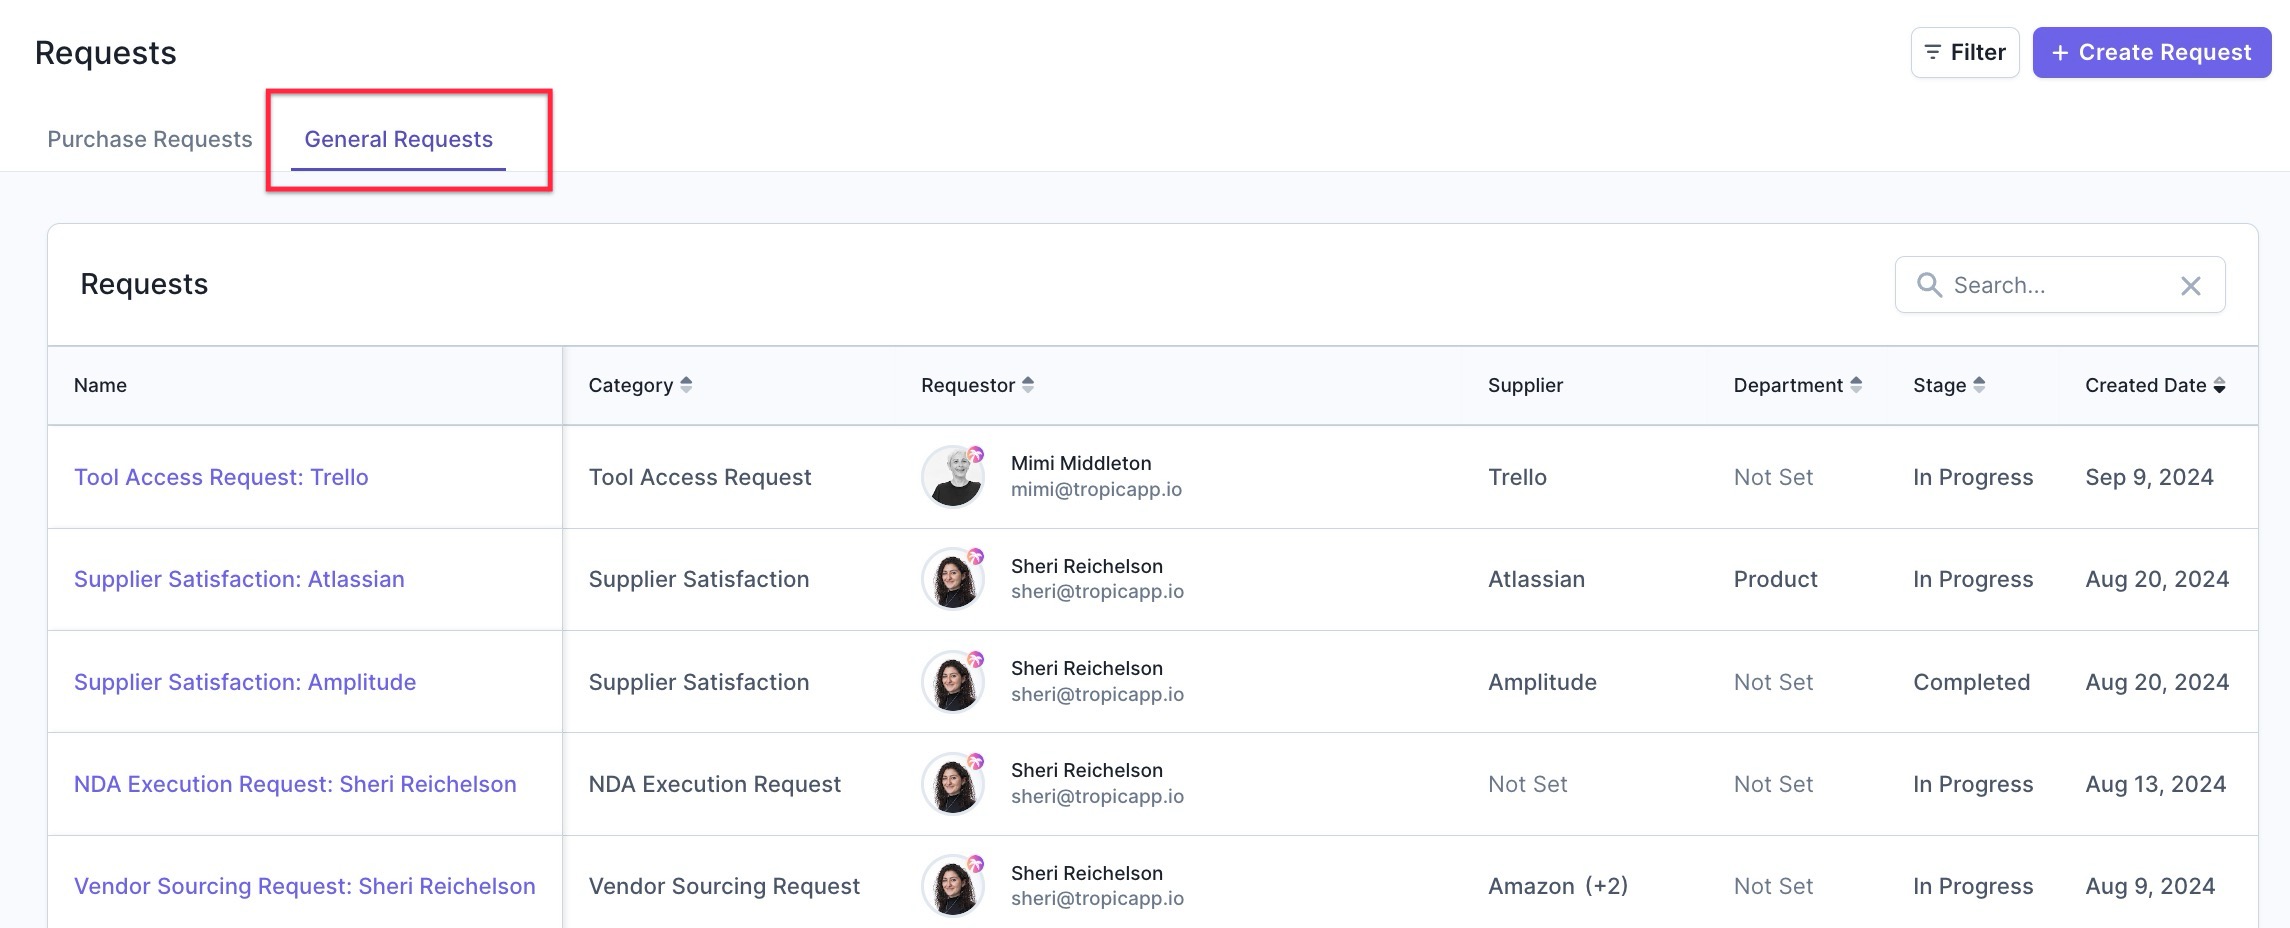Open Supplier Satisfaction: Atlassian request
Viewport: 2290px width, 928px height.
point(239,579)
